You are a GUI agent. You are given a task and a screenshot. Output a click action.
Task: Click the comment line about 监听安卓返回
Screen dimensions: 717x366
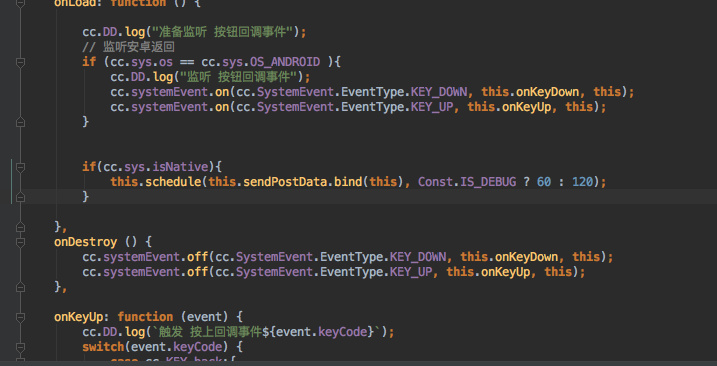point(128,47)
